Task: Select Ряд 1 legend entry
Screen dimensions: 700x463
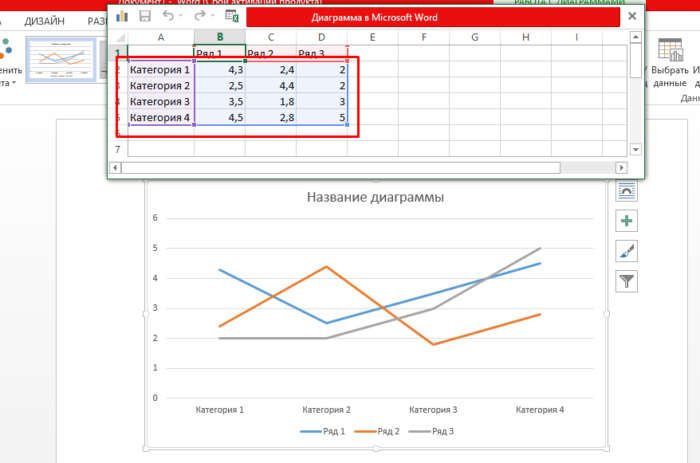Action: (323, 431)
